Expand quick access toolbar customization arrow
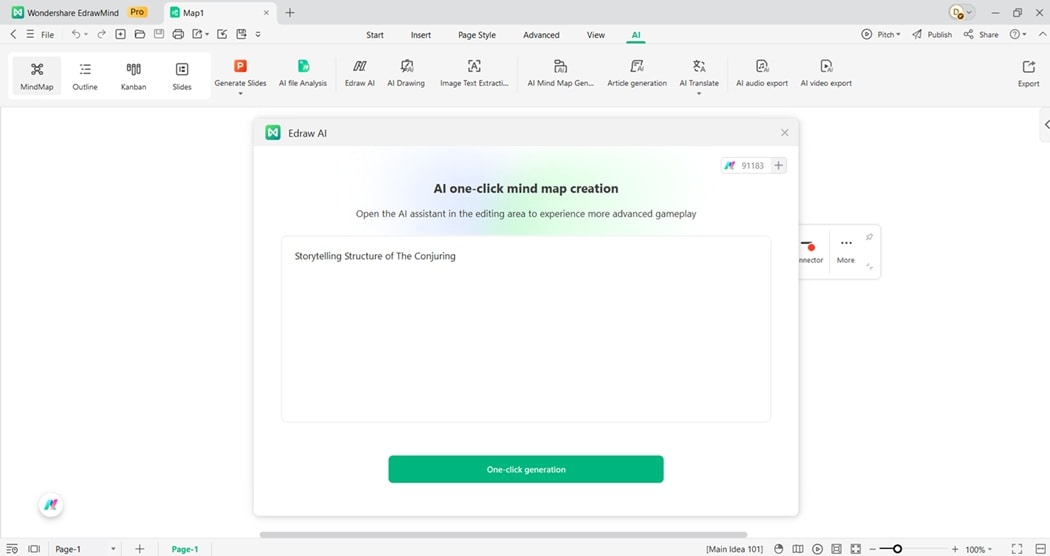The width and height of the screenshot is (1050, 556). pyautogui.click(x=258, y=34)
